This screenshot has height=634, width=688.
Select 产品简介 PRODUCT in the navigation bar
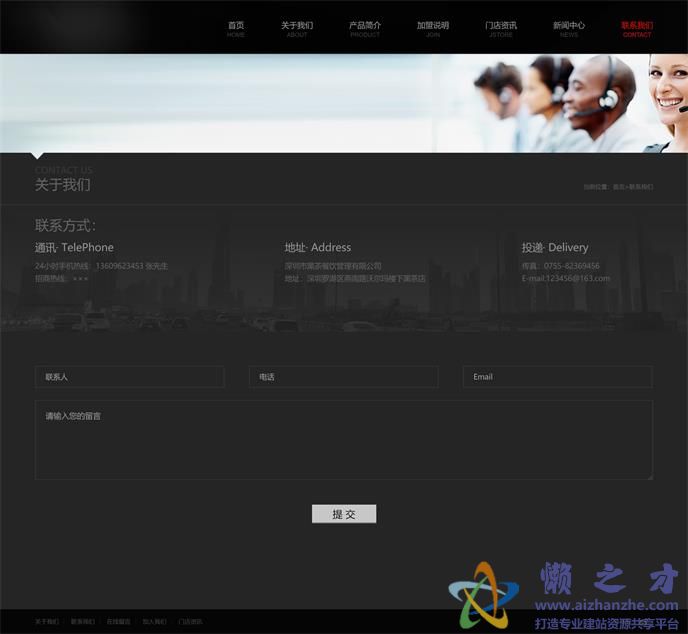coord(365,29)
